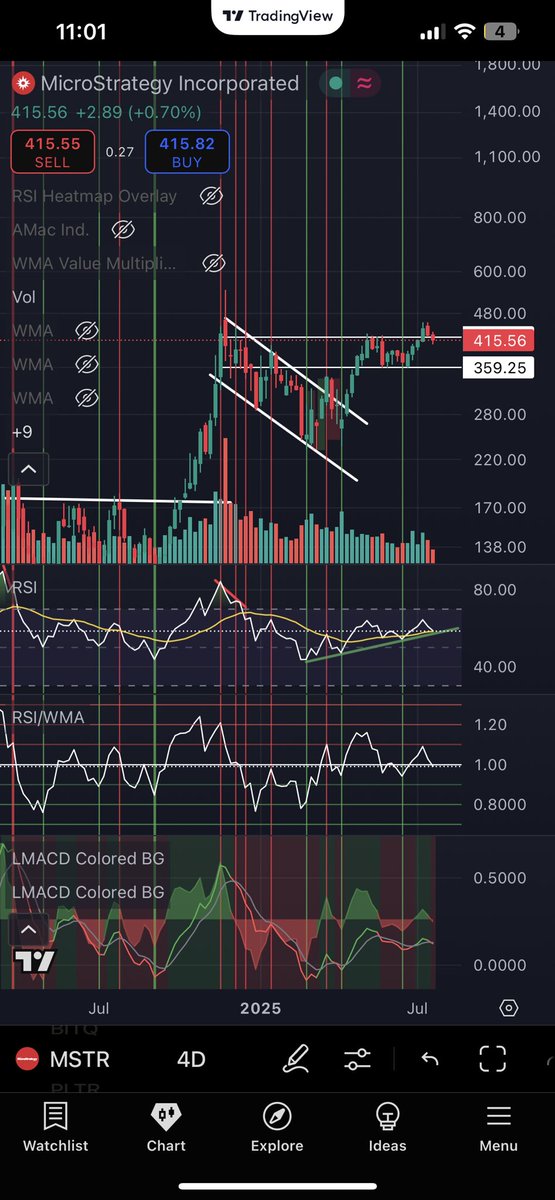Image resolution: width=555 pixels, height=1200 pixels.
Task: Tap the horizontal line price label 359.25
Action: point(497,368)
